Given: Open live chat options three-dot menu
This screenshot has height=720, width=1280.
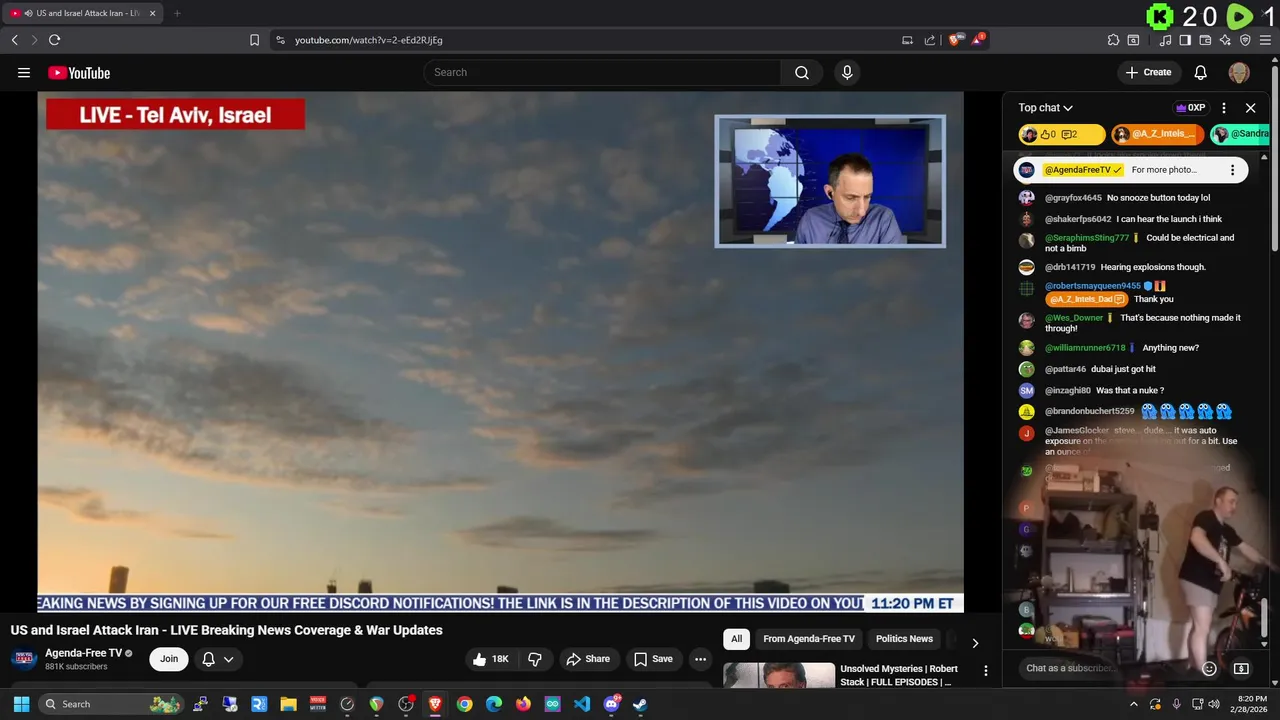Looking at the screenshot, I should [1224, 108].
